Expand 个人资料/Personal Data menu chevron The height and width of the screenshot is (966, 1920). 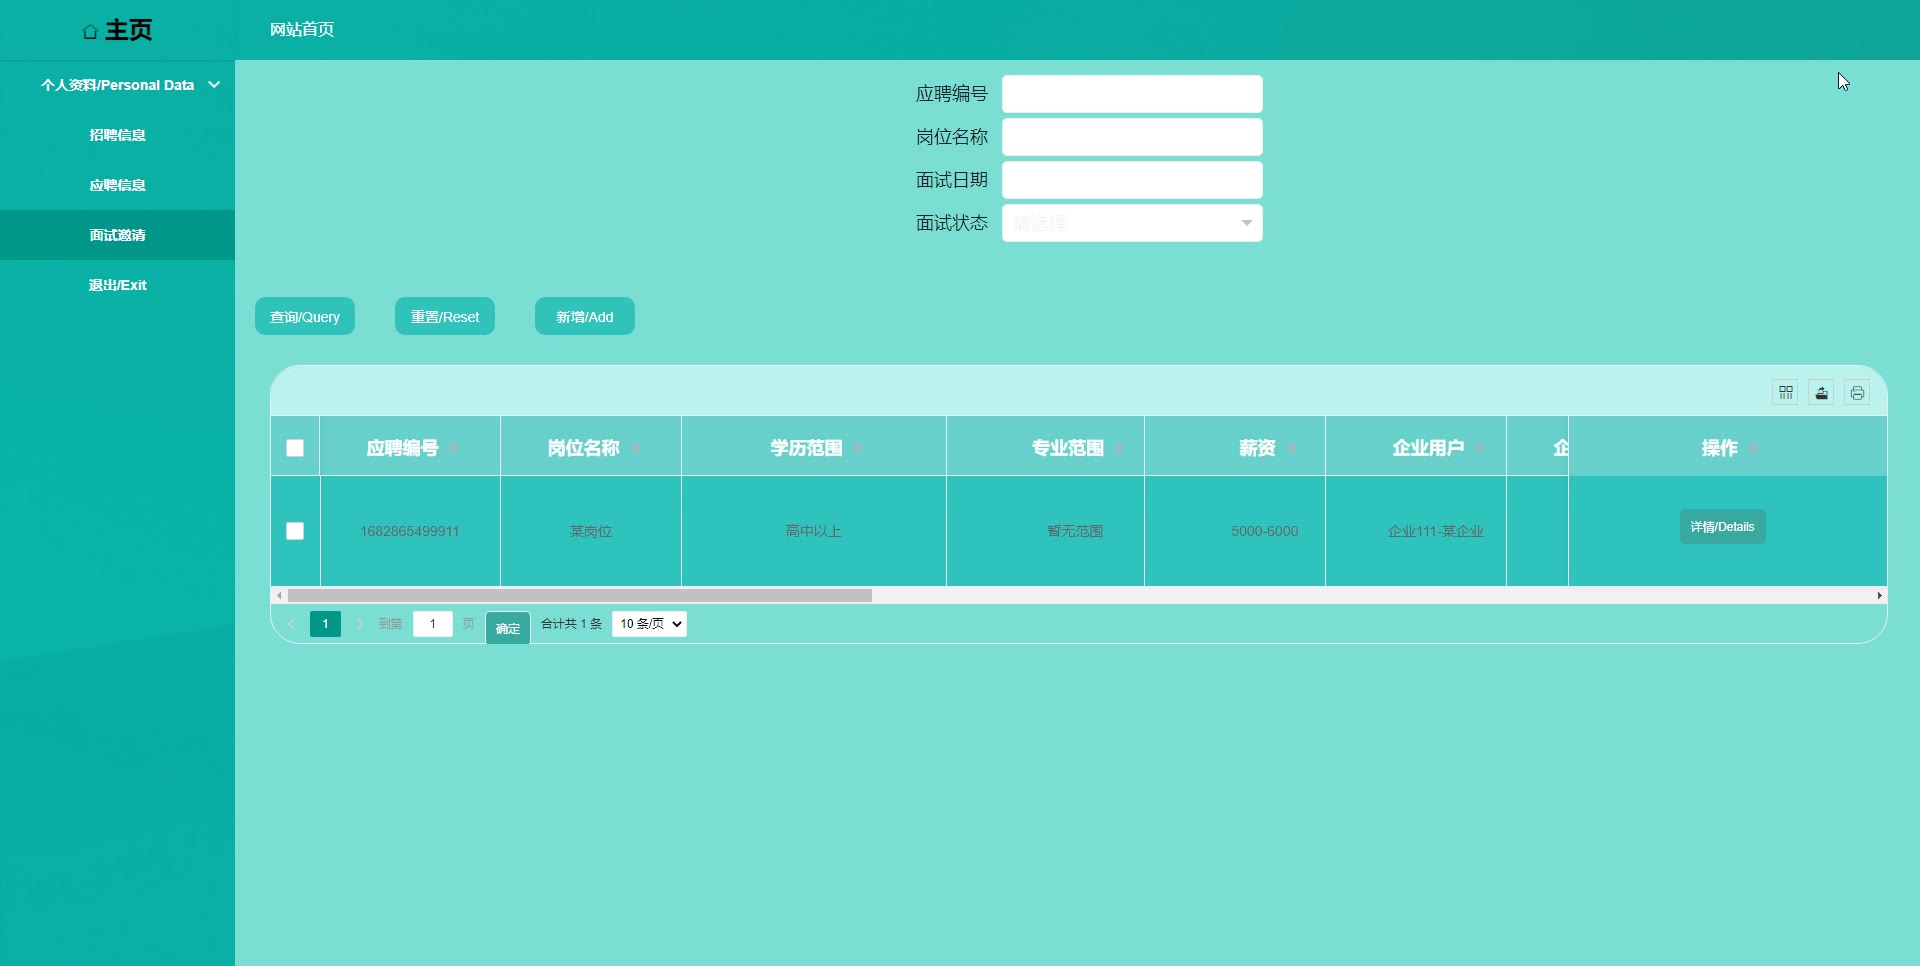pos(214,85)
